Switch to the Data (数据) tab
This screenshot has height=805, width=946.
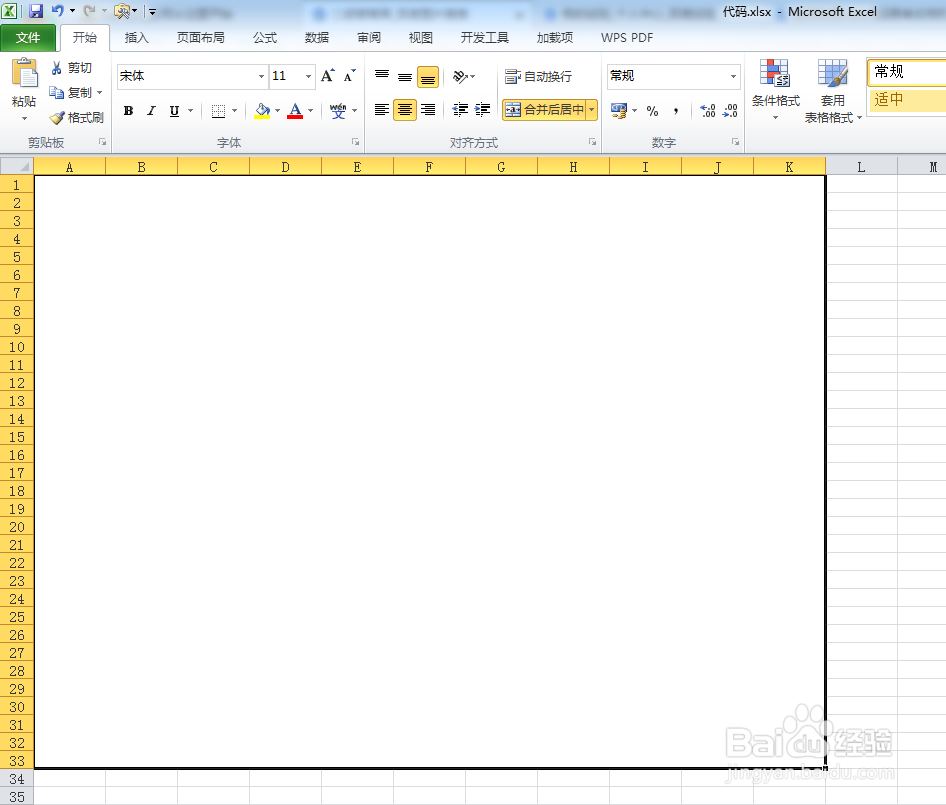pyautogui.click(x=317, y=38)
